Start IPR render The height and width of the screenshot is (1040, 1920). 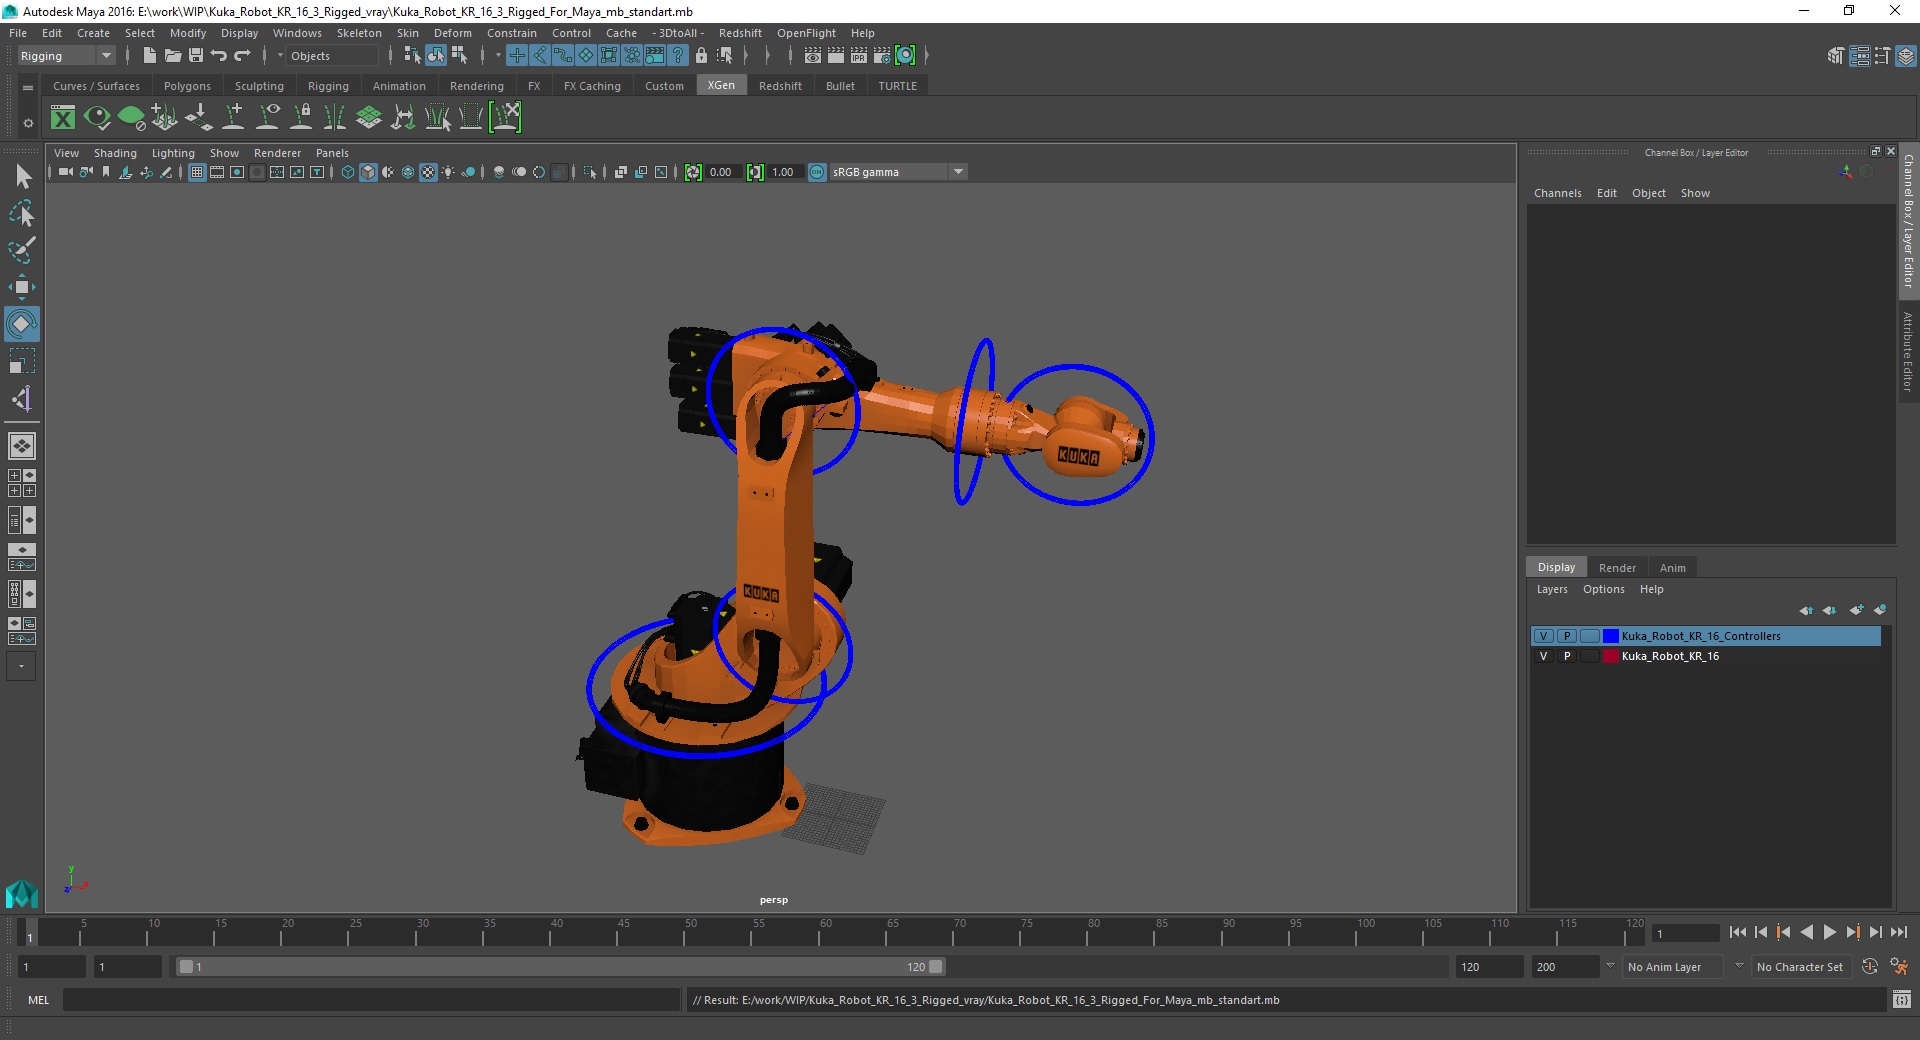859,56
